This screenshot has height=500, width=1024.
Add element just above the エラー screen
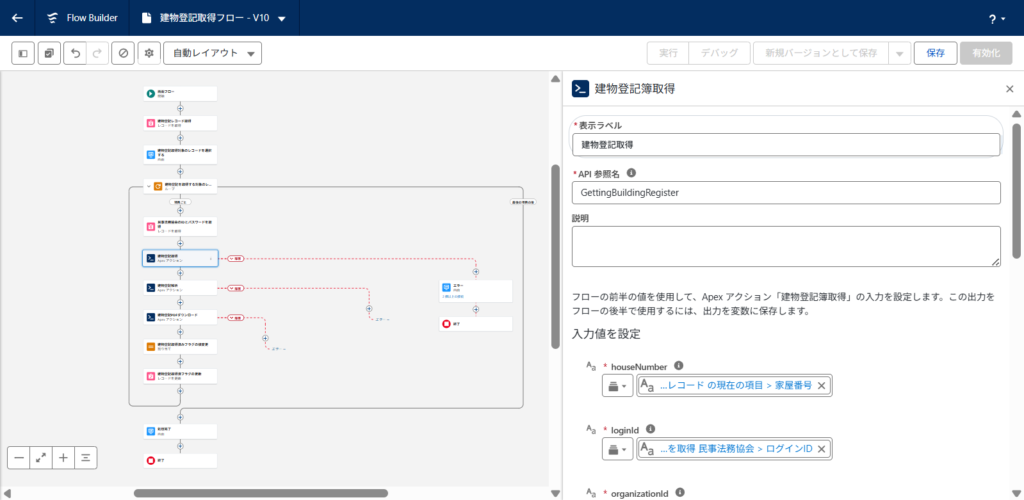click(475, 272)
